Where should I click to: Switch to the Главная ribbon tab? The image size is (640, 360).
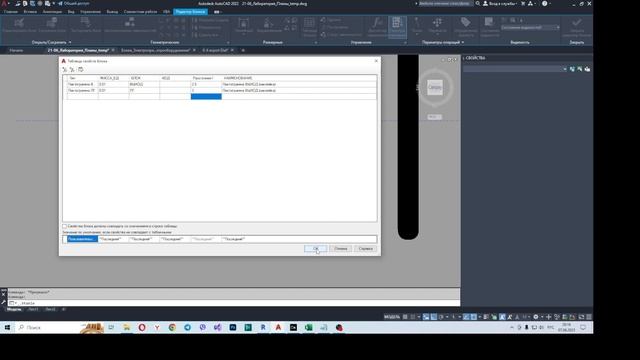pyautogui.click(x=11, y=12)
